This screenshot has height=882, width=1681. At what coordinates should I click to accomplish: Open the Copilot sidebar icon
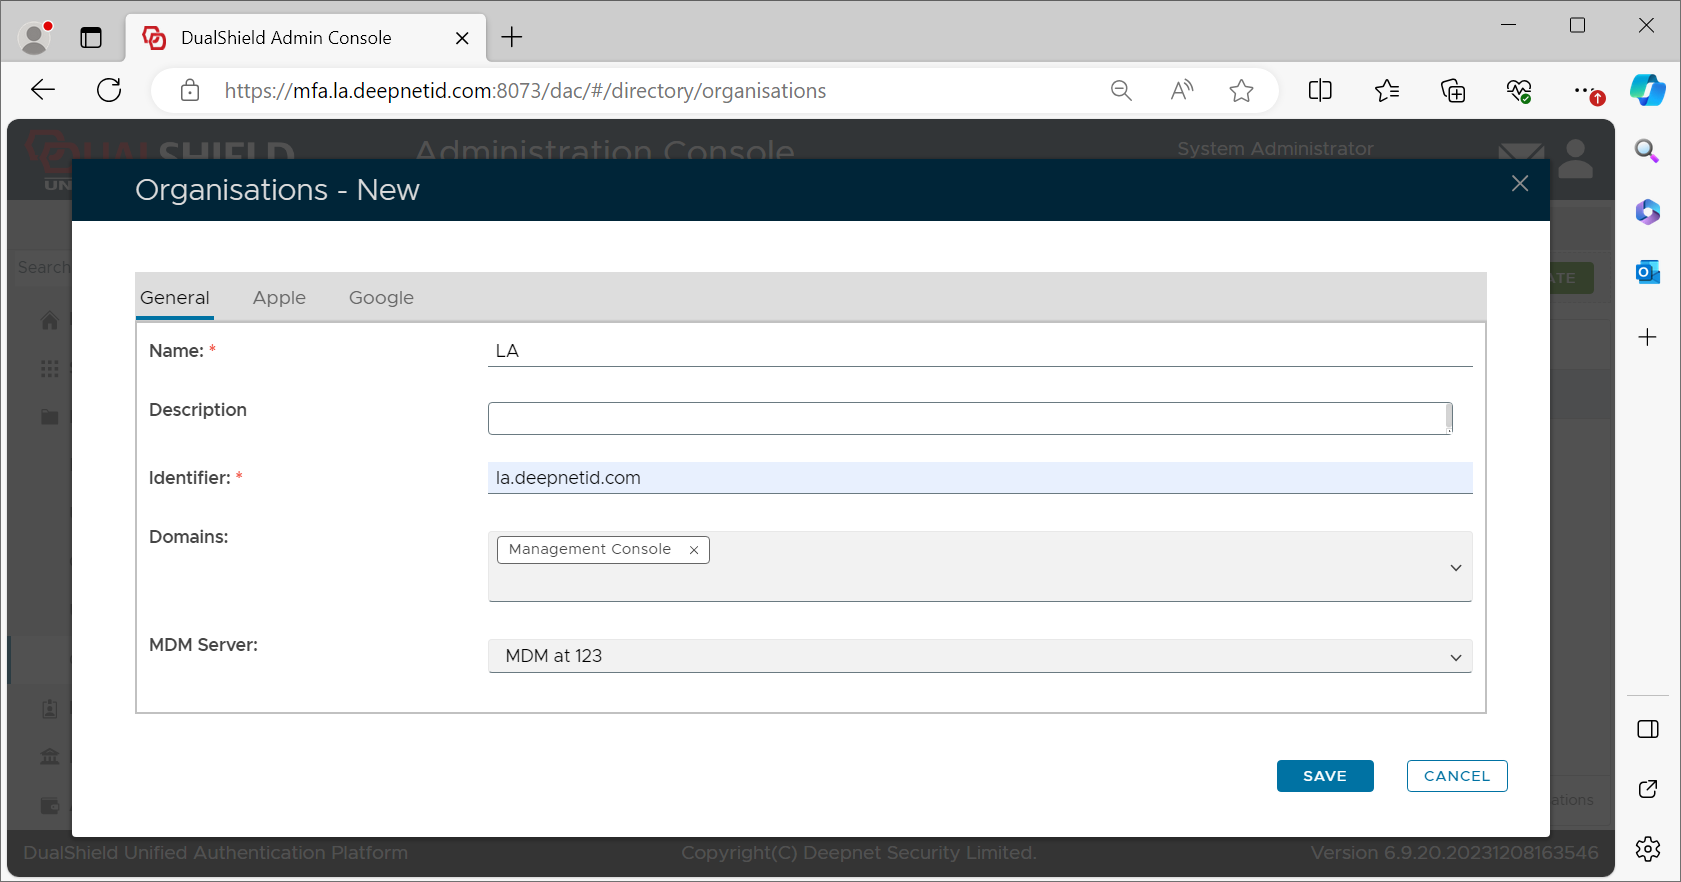click(x=1647, y=91)
